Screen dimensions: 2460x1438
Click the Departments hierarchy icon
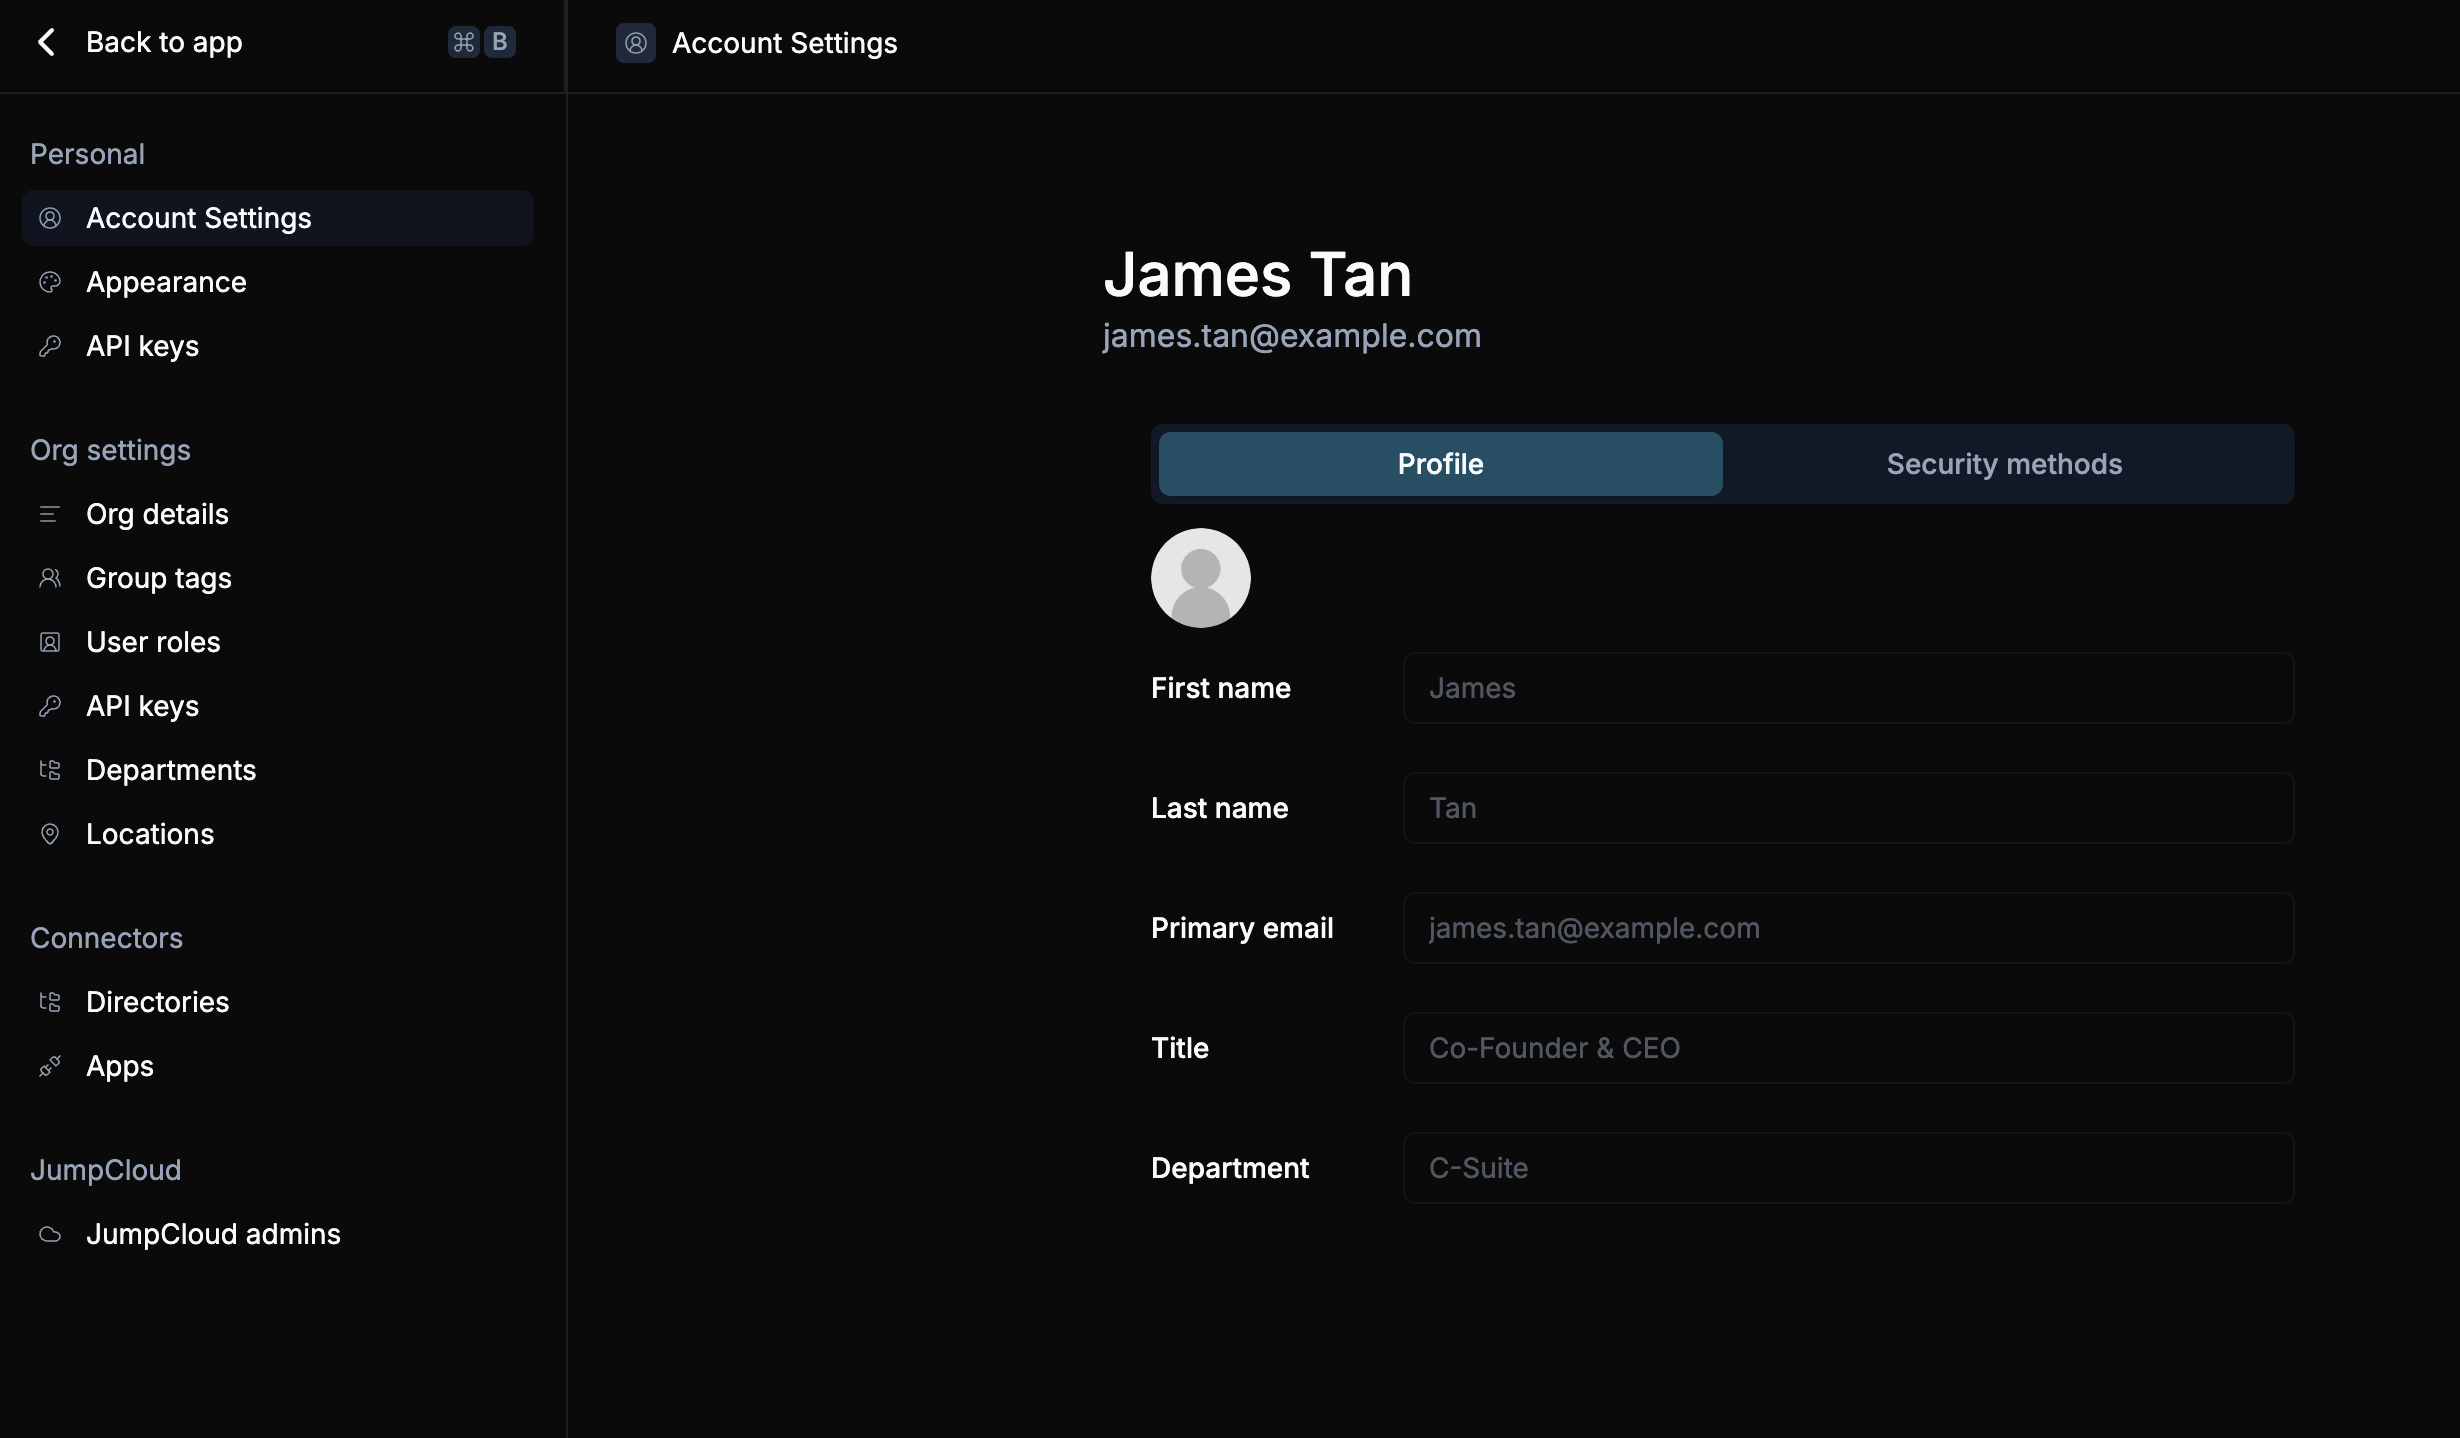(50, 770)
